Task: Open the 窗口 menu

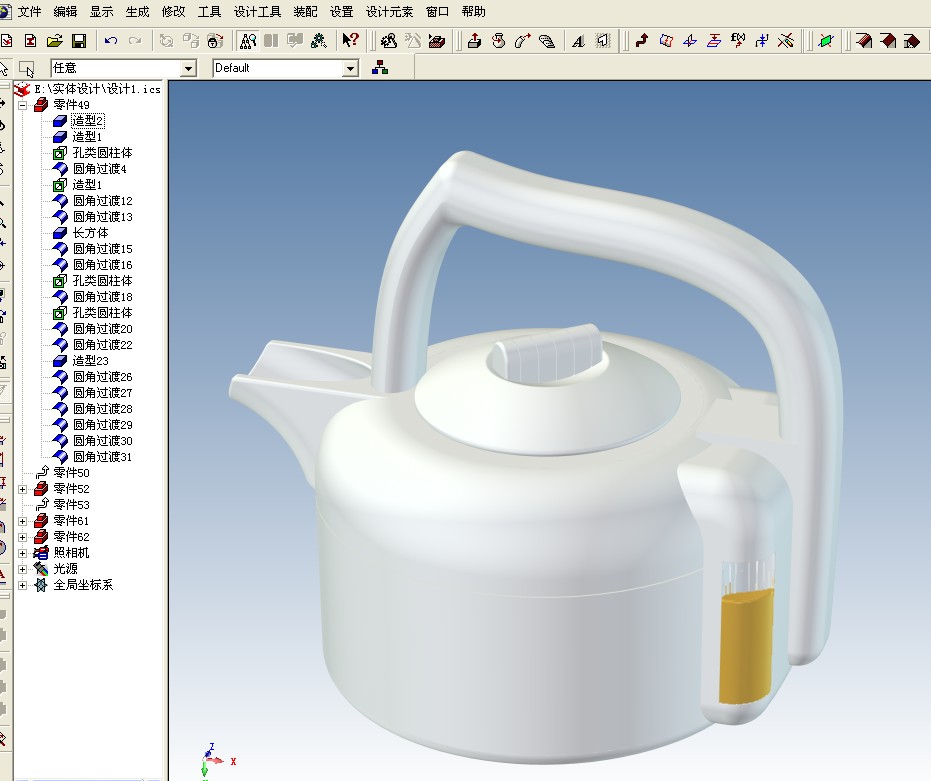Action: click(438, 12)
